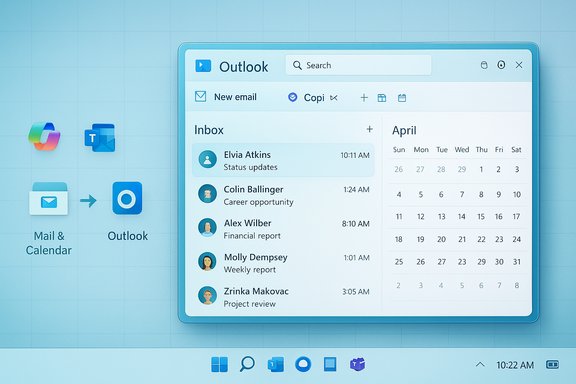Open Elvia Atkins Status updates email
Viewport: 576px width, 384px height.
pos(283,160)
